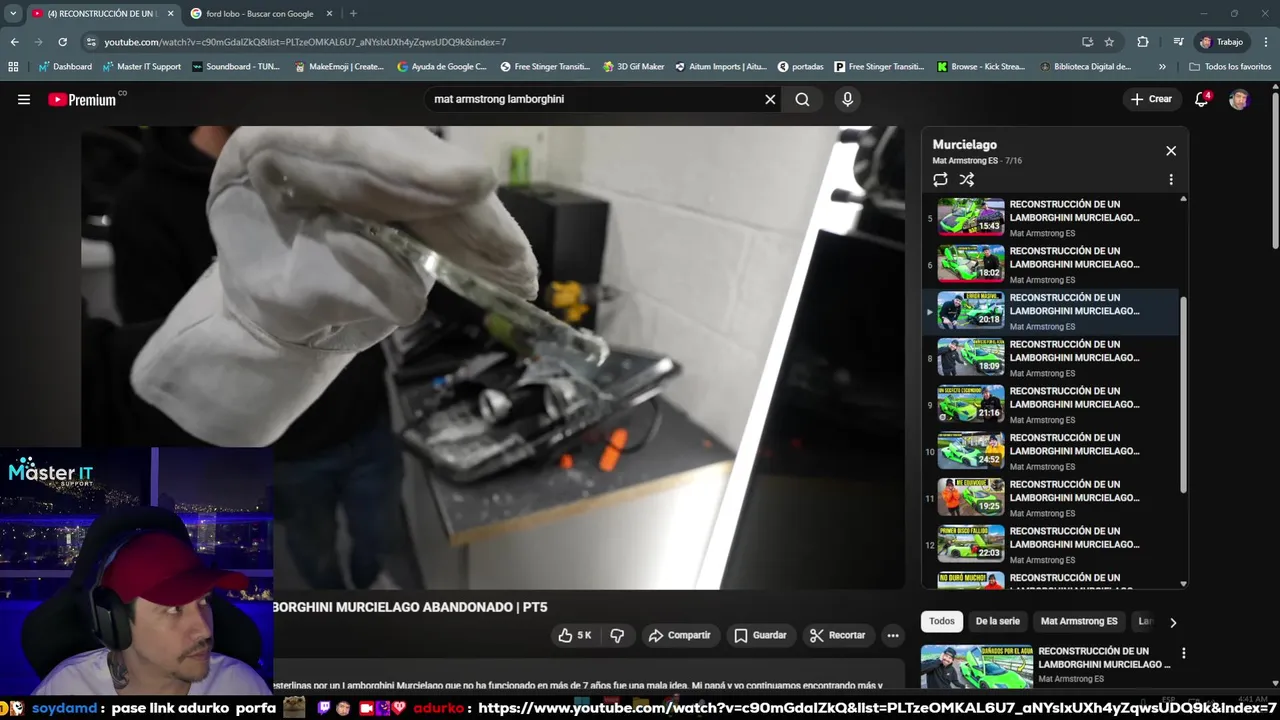Go back in browser history
The width and height of the screenshot is (1280, 720).
14,42
